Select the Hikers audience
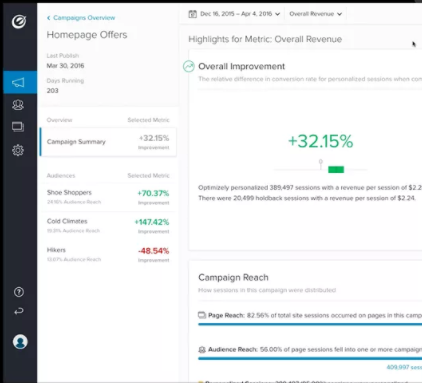422x383 pixels. point(108,254)
